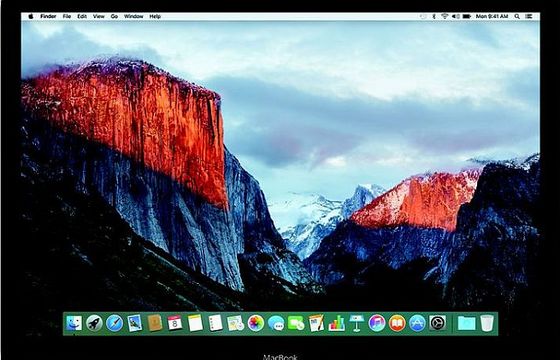
Task: Open Maps icon in Dock
Action: pos(236,323)
